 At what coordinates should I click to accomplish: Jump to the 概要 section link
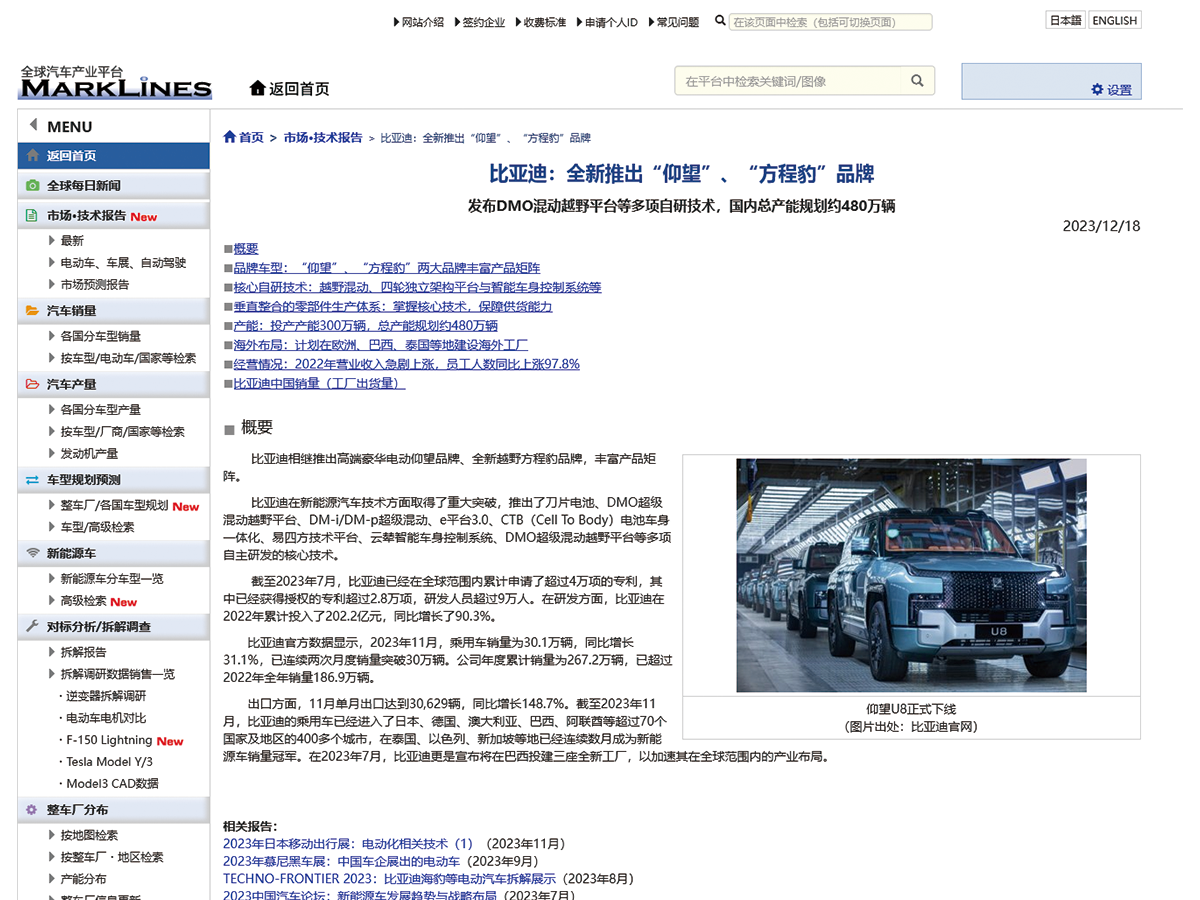[246, 249]
